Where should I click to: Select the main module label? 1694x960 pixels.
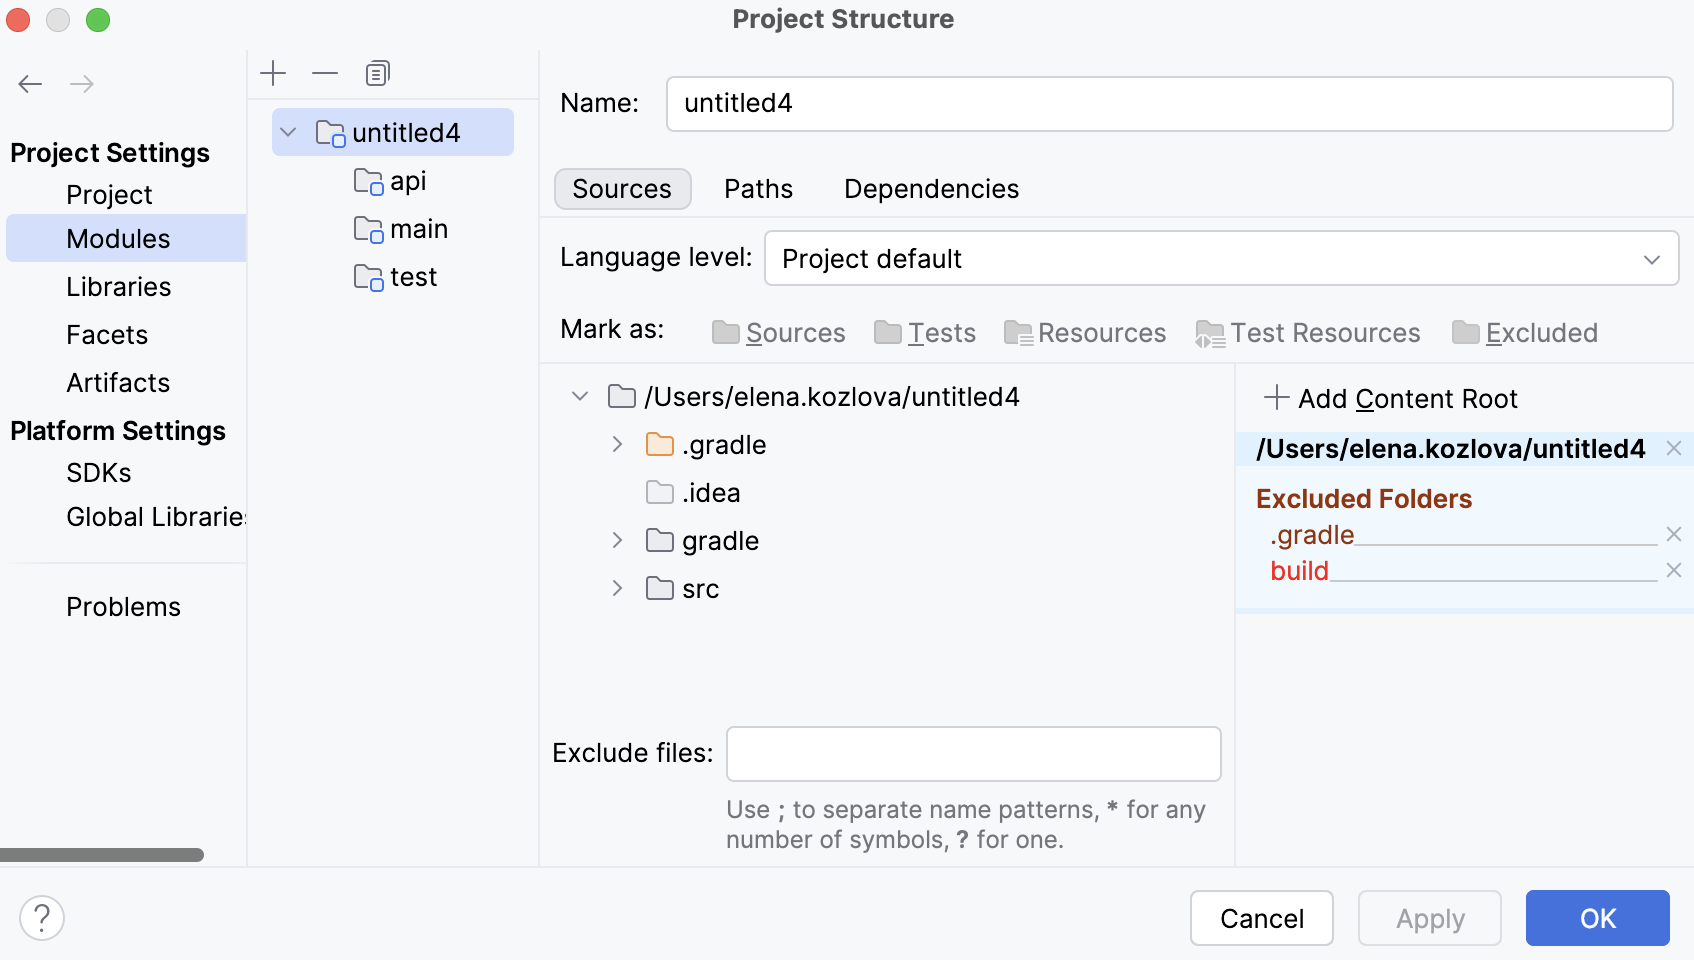click(418, 229)
